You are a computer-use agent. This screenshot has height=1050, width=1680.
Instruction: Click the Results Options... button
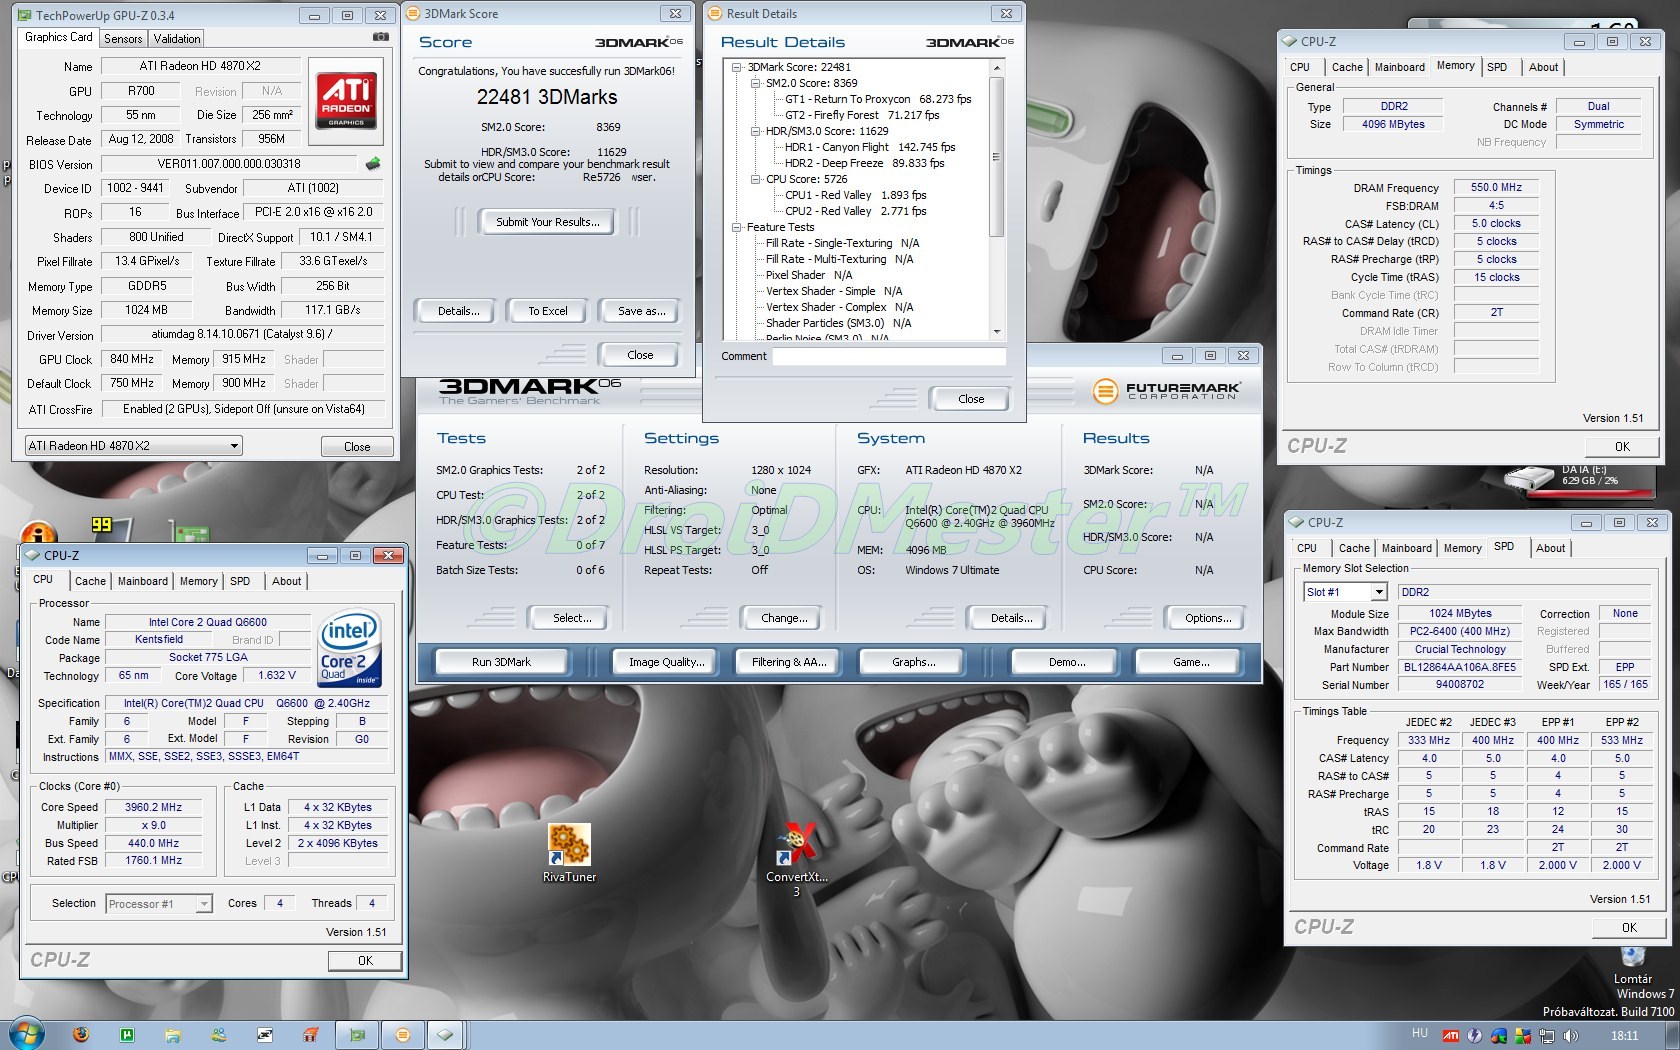[1208, 618]
